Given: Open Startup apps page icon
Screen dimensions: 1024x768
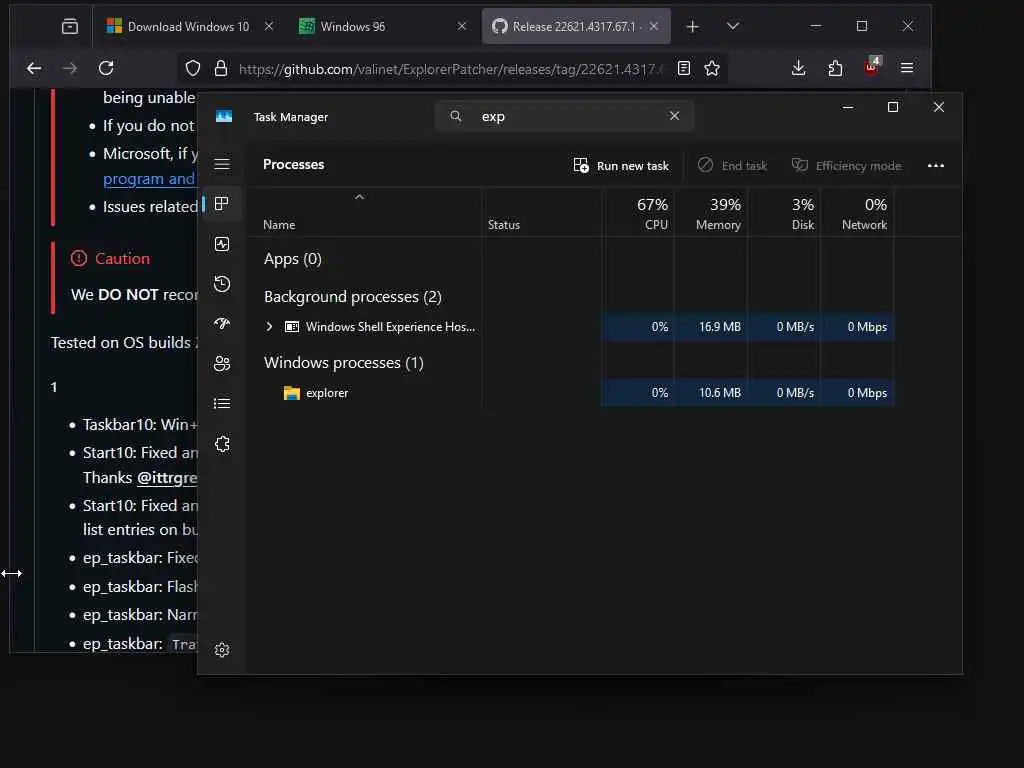Looking at the screenshot, I should coord(222,324).
